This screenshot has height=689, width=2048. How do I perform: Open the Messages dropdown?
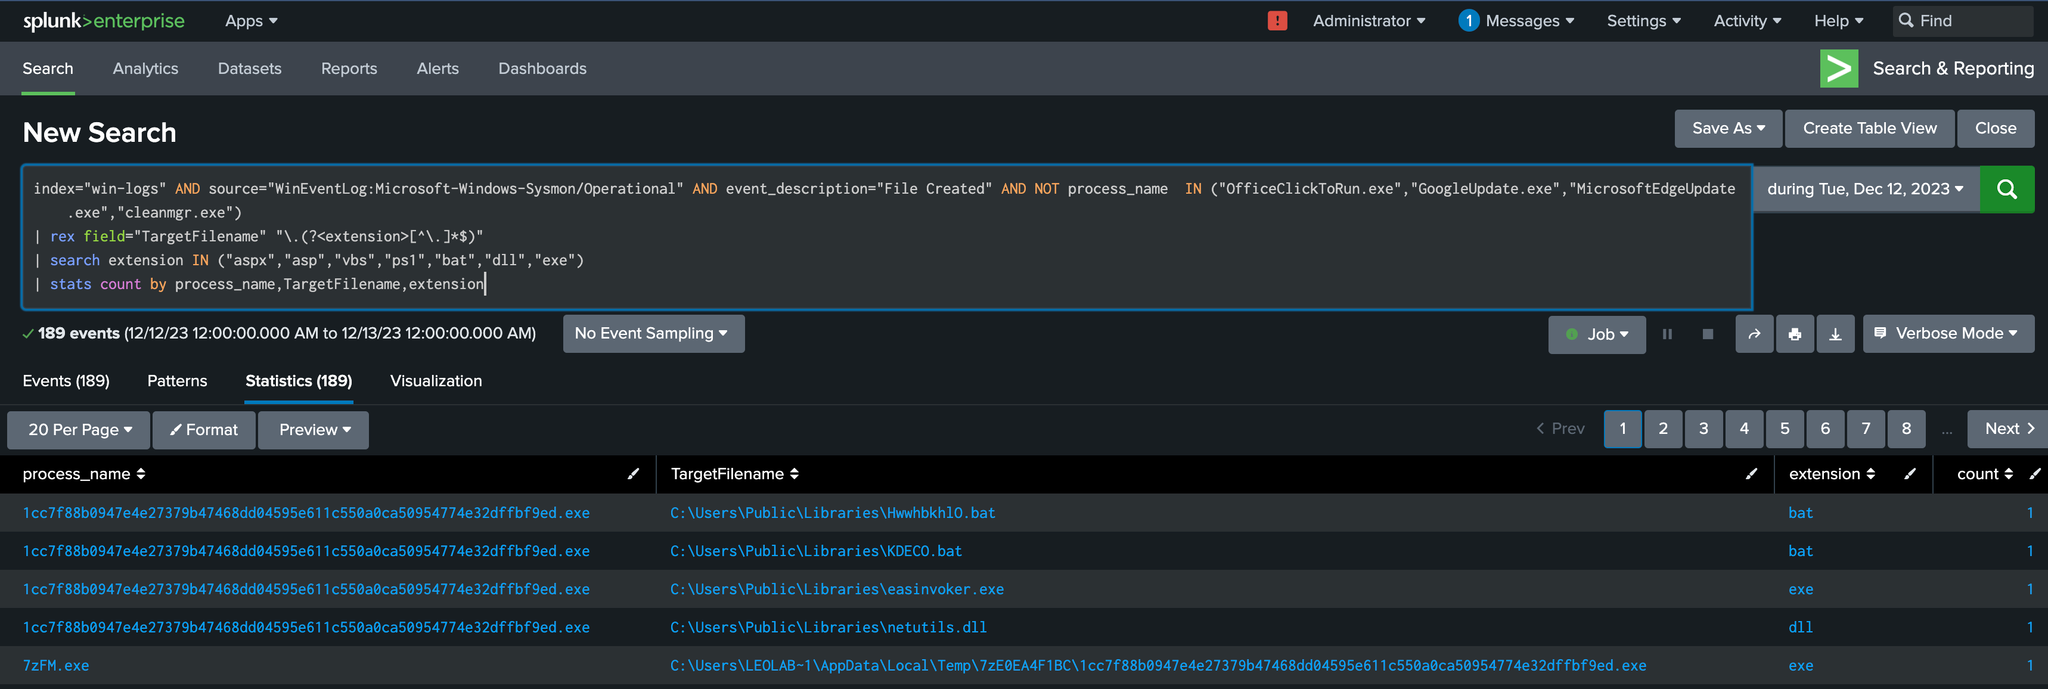tap(1530, 21)
